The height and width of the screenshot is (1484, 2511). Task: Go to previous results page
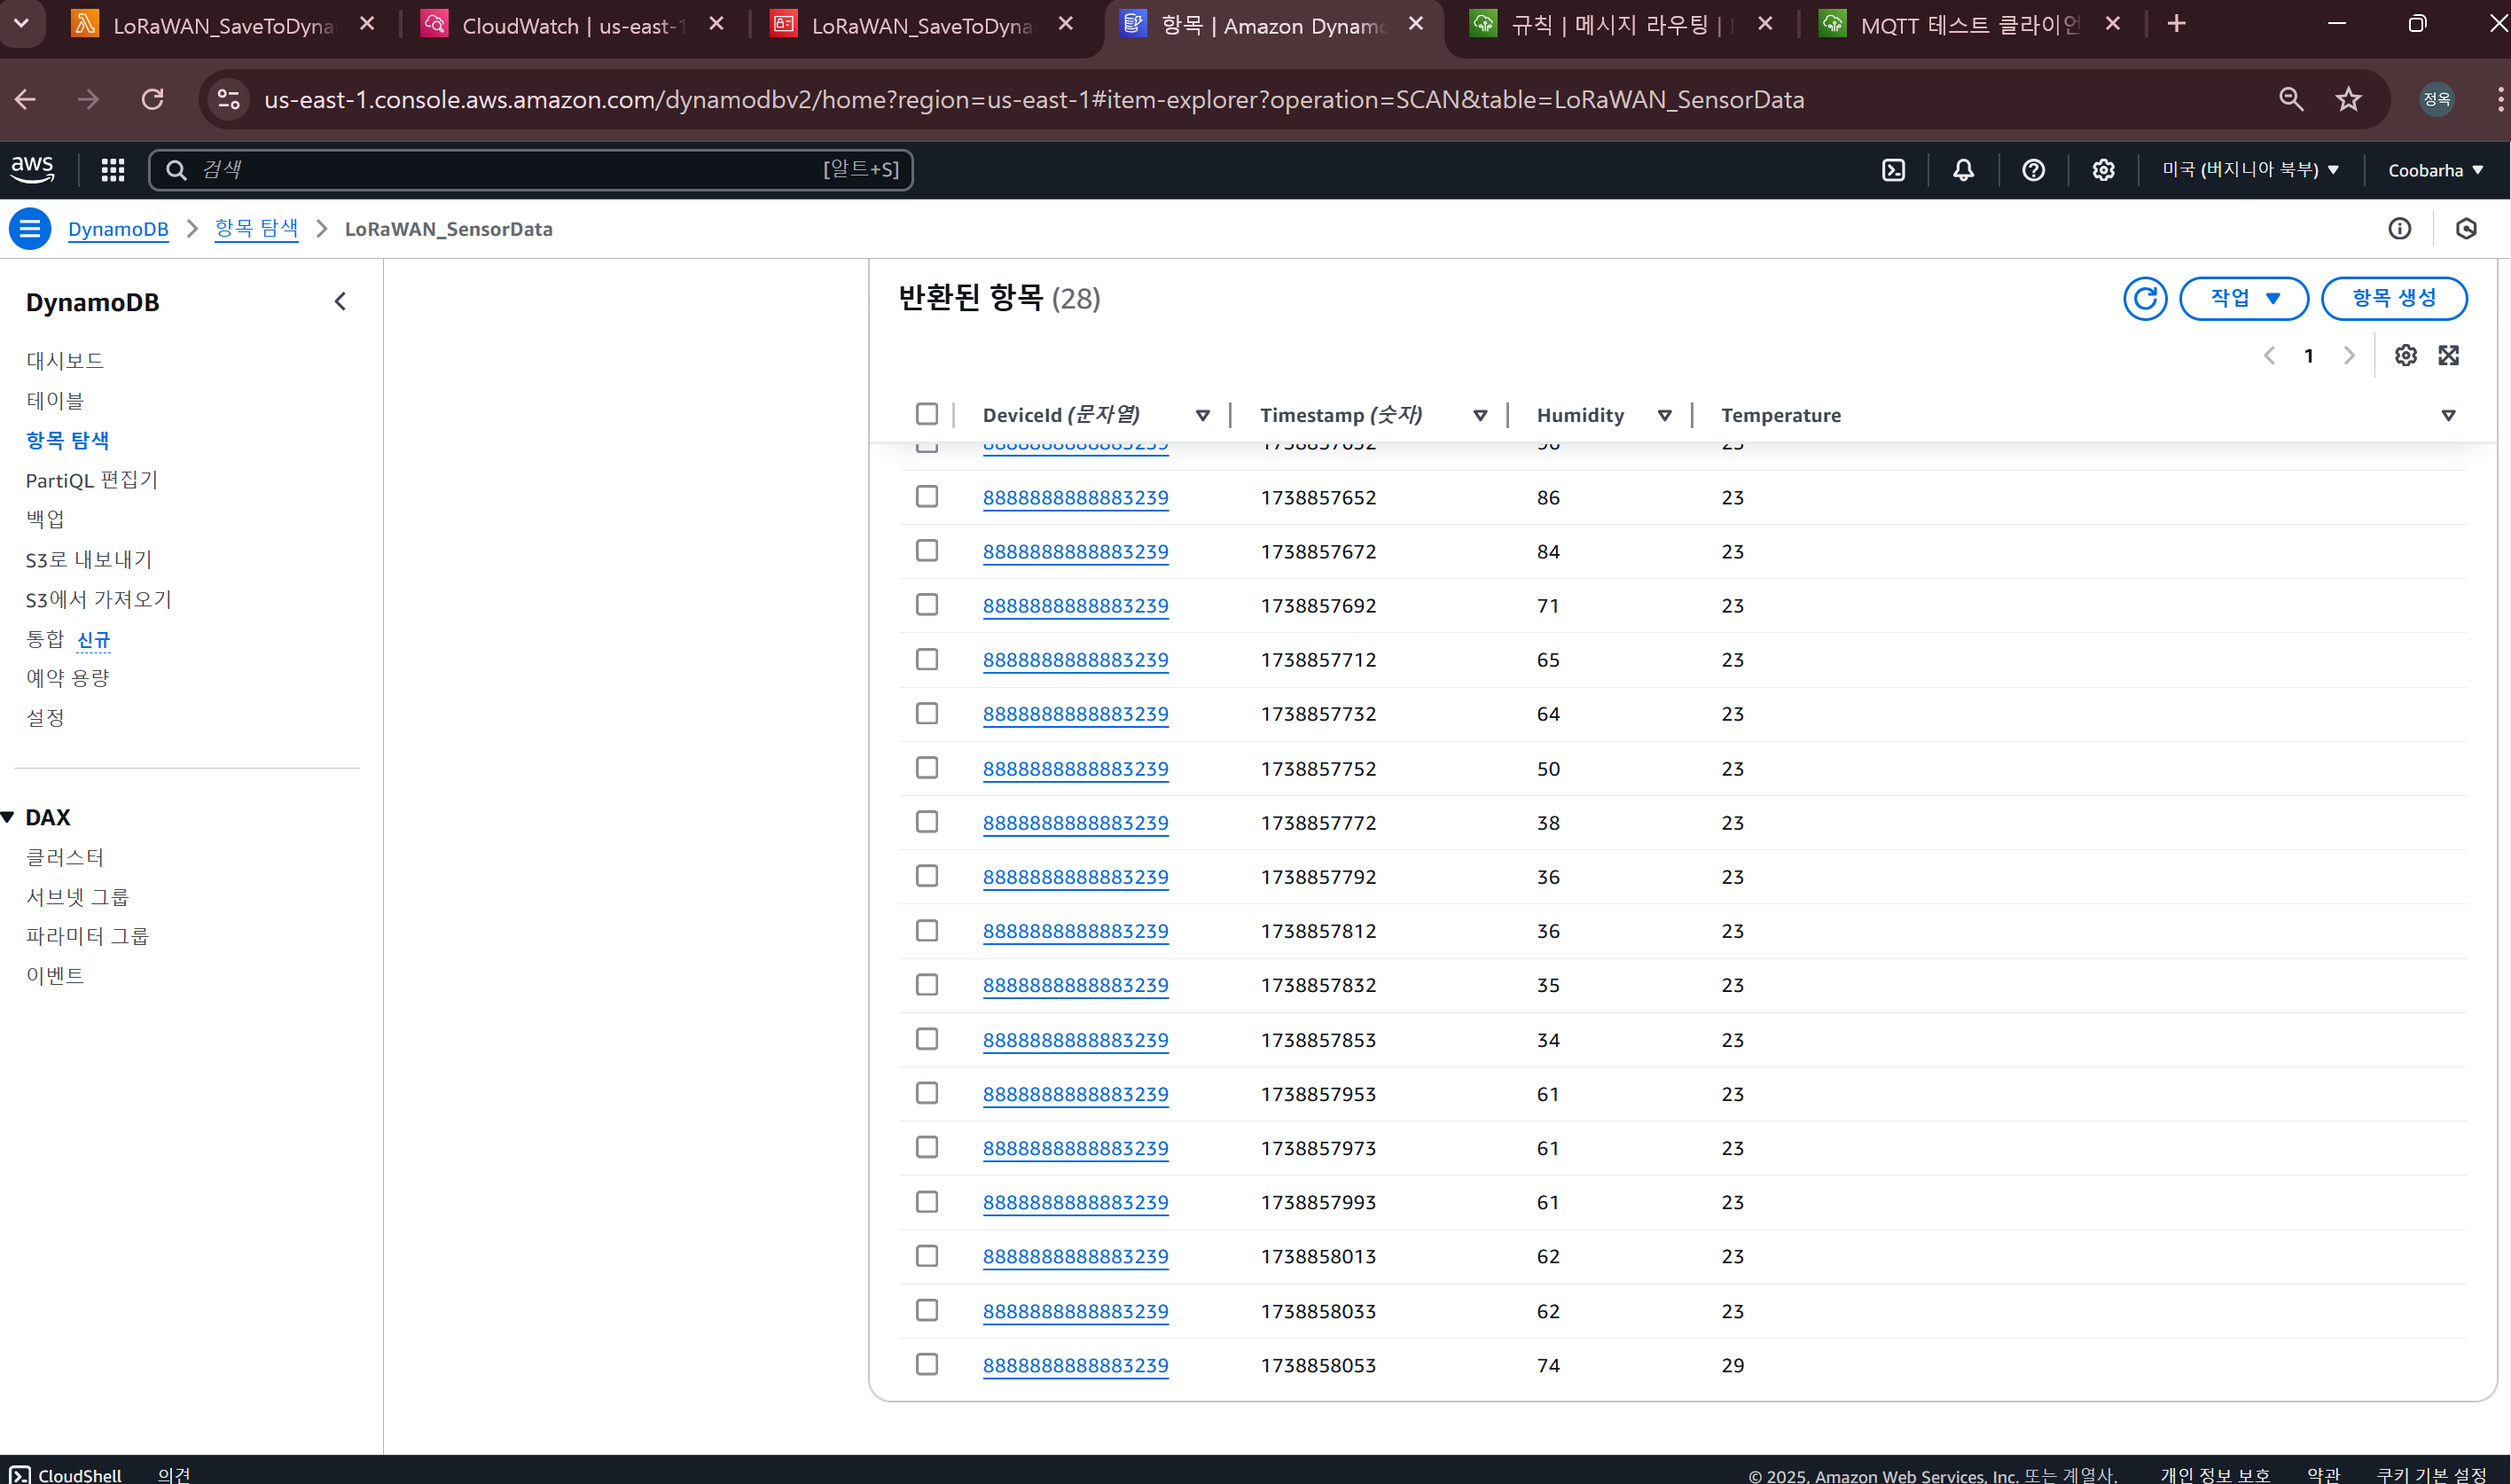click(x=2269, y=355)
